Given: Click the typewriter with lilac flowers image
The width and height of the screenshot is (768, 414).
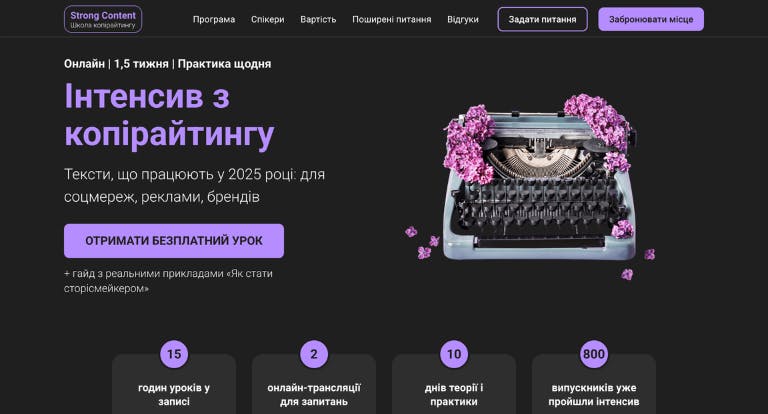Looking at the screenshot, I should click(531, 186).
